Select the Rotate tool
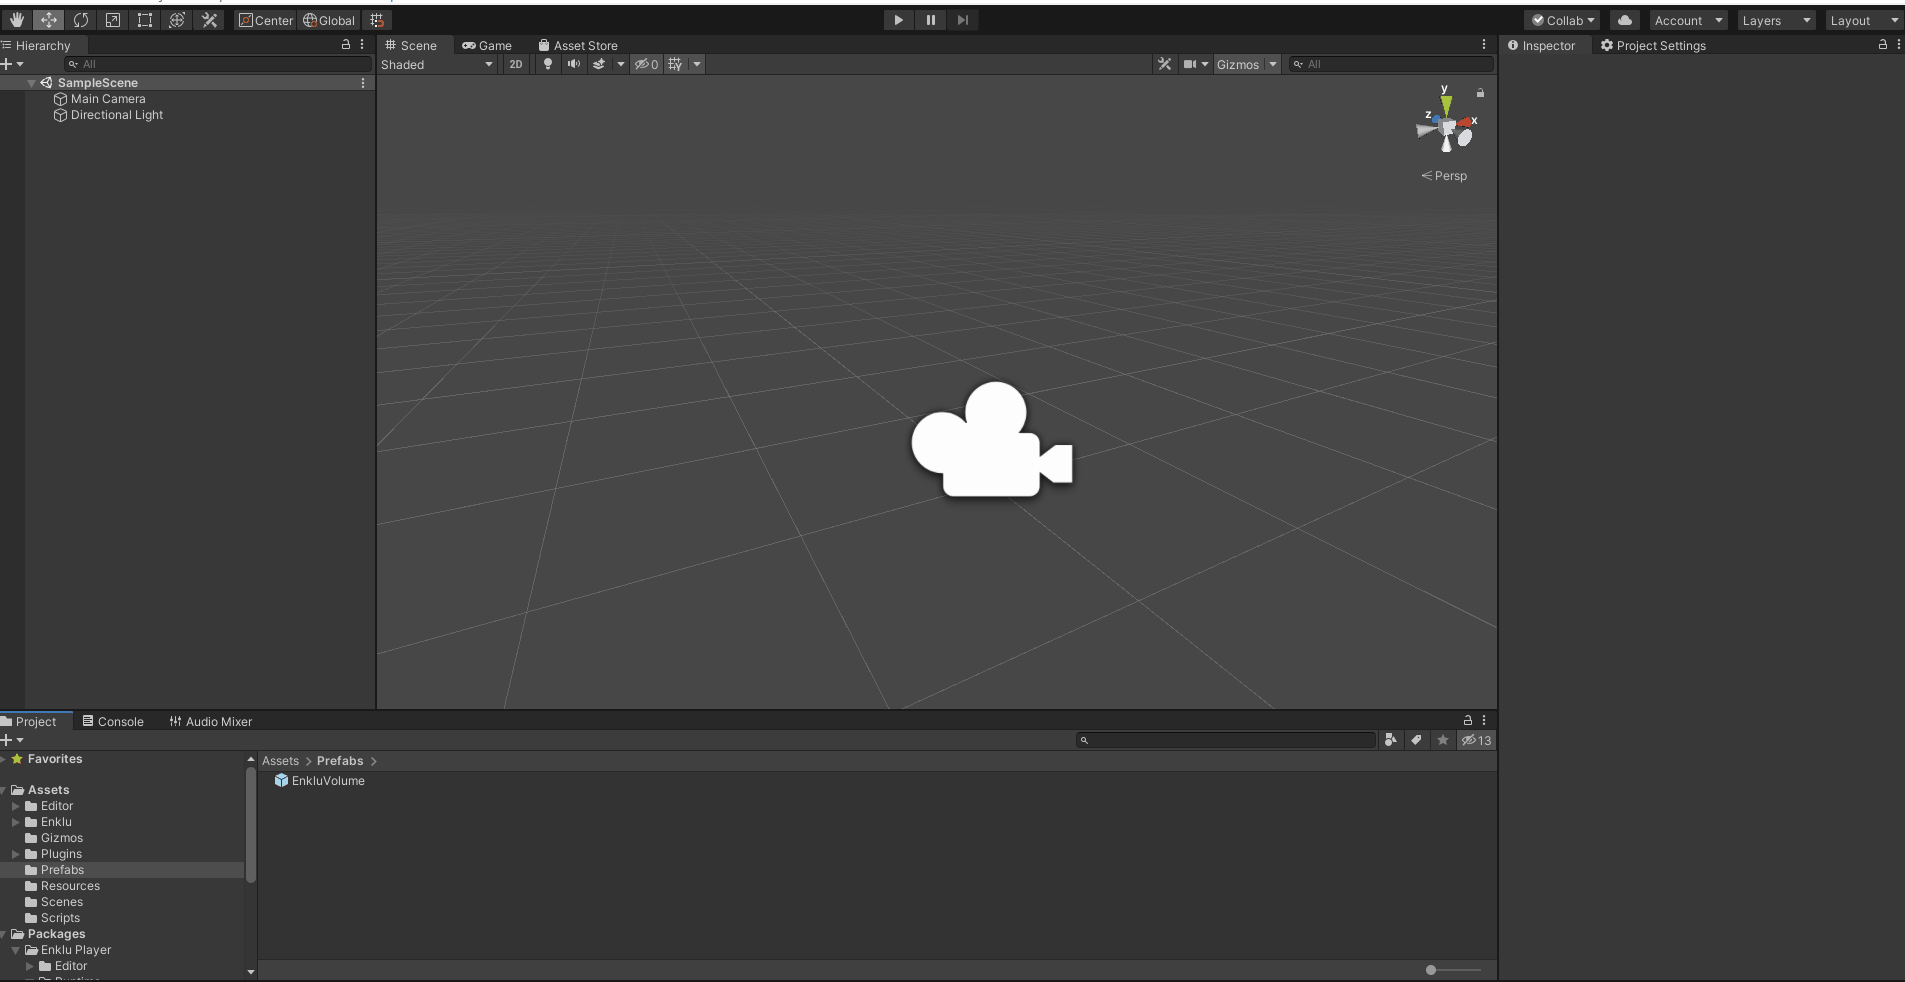This screenshot has height=982, width=1905. 81,20
